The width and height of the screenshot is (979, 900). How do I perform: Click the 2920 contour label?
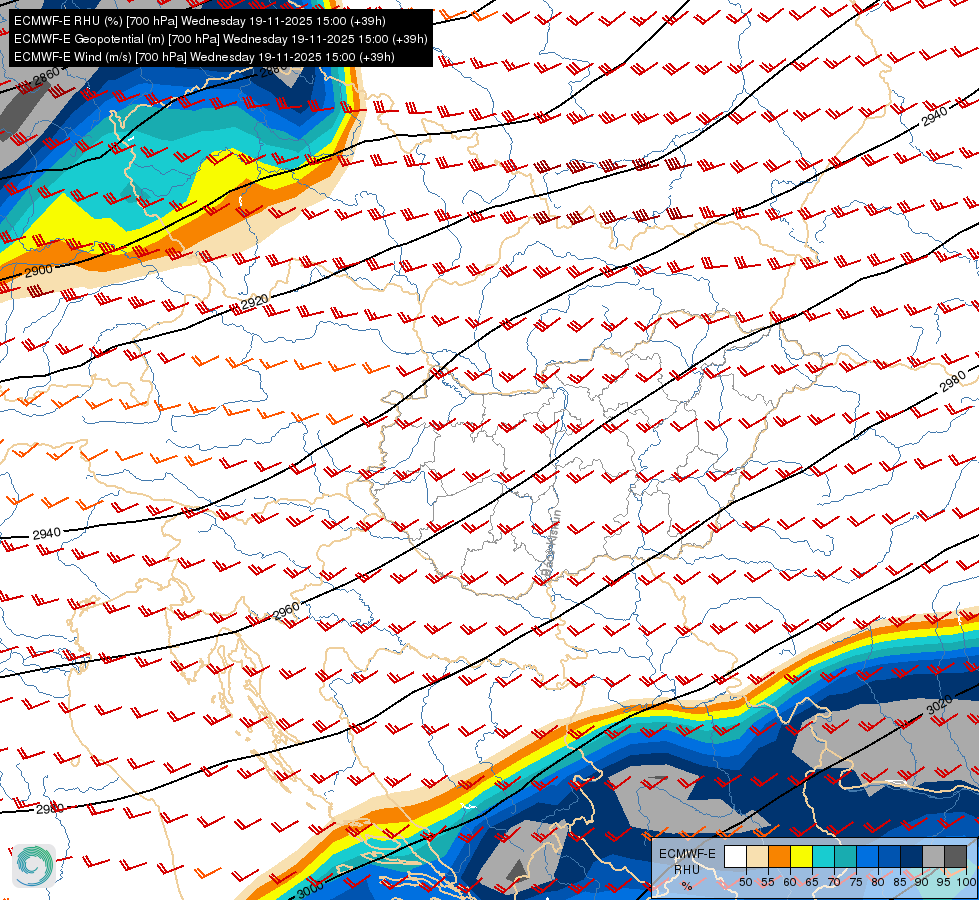[255, 302]
